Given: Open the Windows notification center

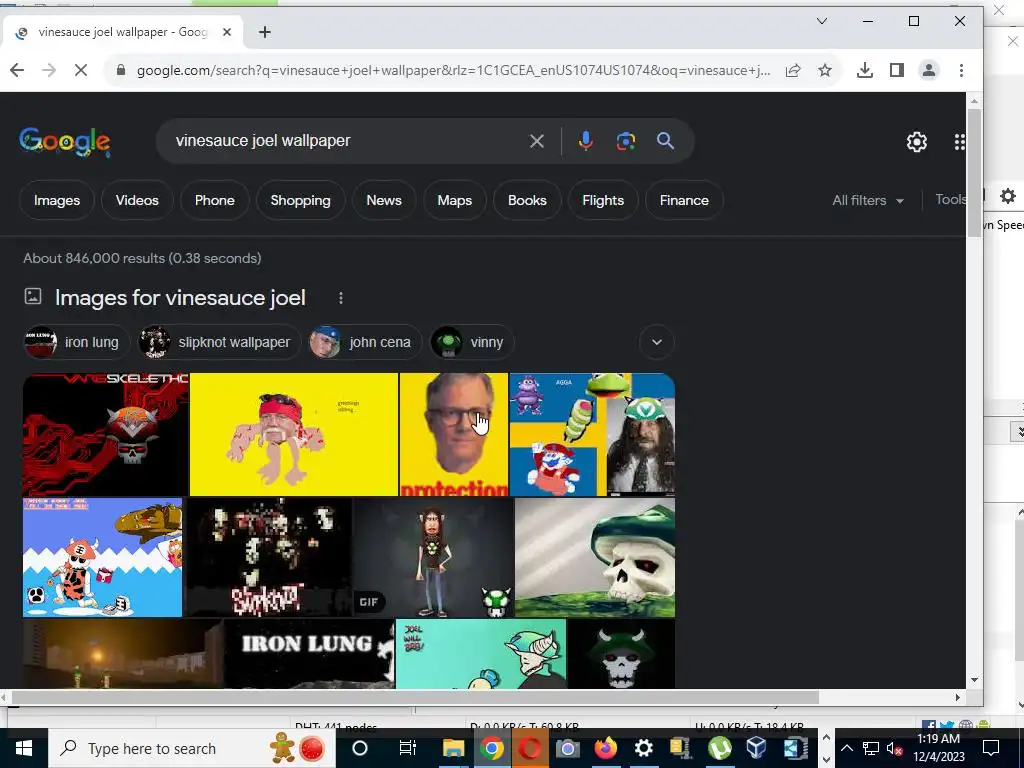Looking at the screenshot, I should coord(991,748).
